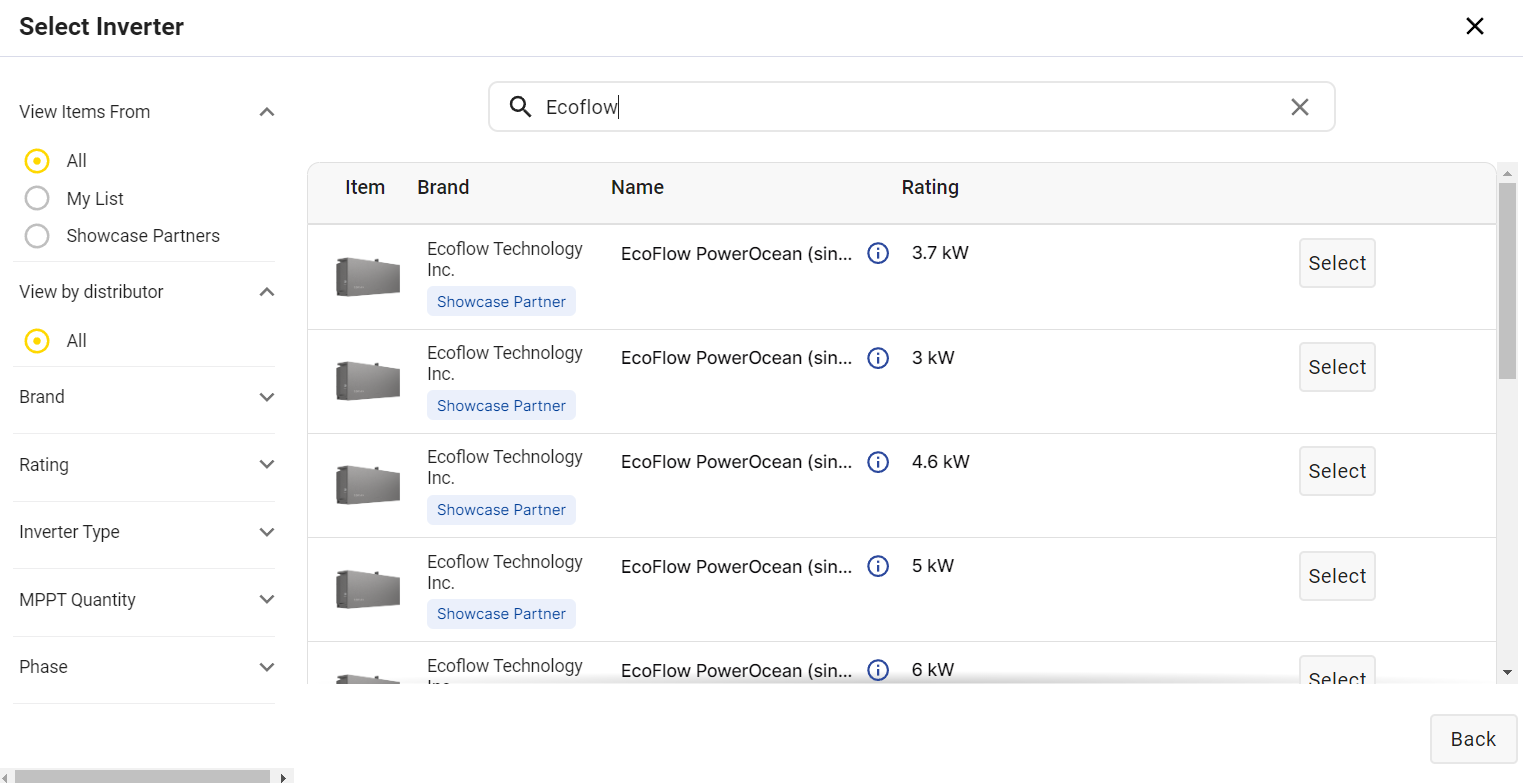The image size is (1523, 783).
Task: Click the sidebar horizontal scrollbar thumb
Action: (142, 776)
